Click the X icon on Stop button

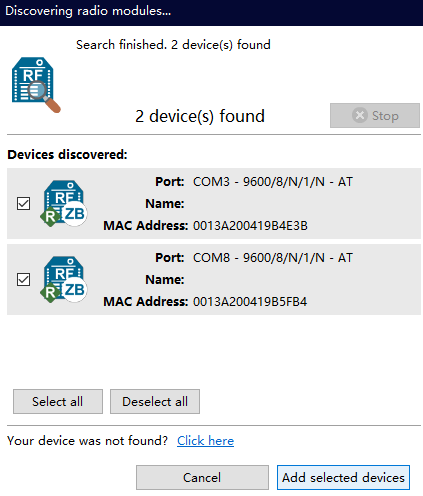pos(360,115)
